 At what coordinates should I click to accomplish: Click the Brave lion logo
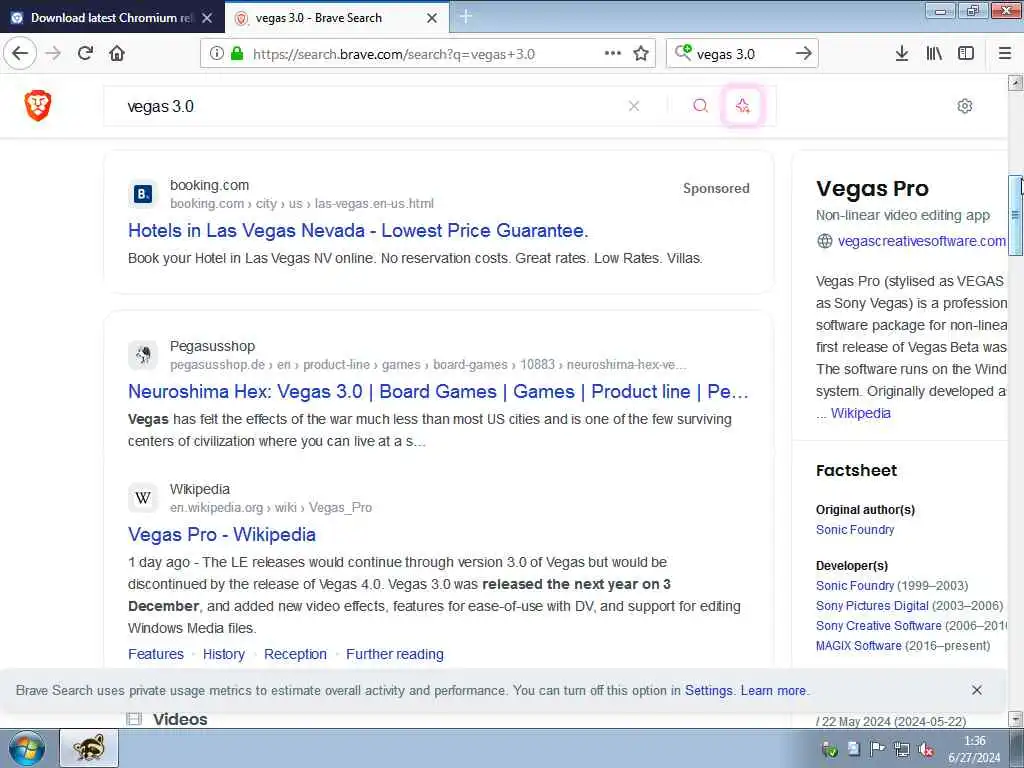coord(38,106)
